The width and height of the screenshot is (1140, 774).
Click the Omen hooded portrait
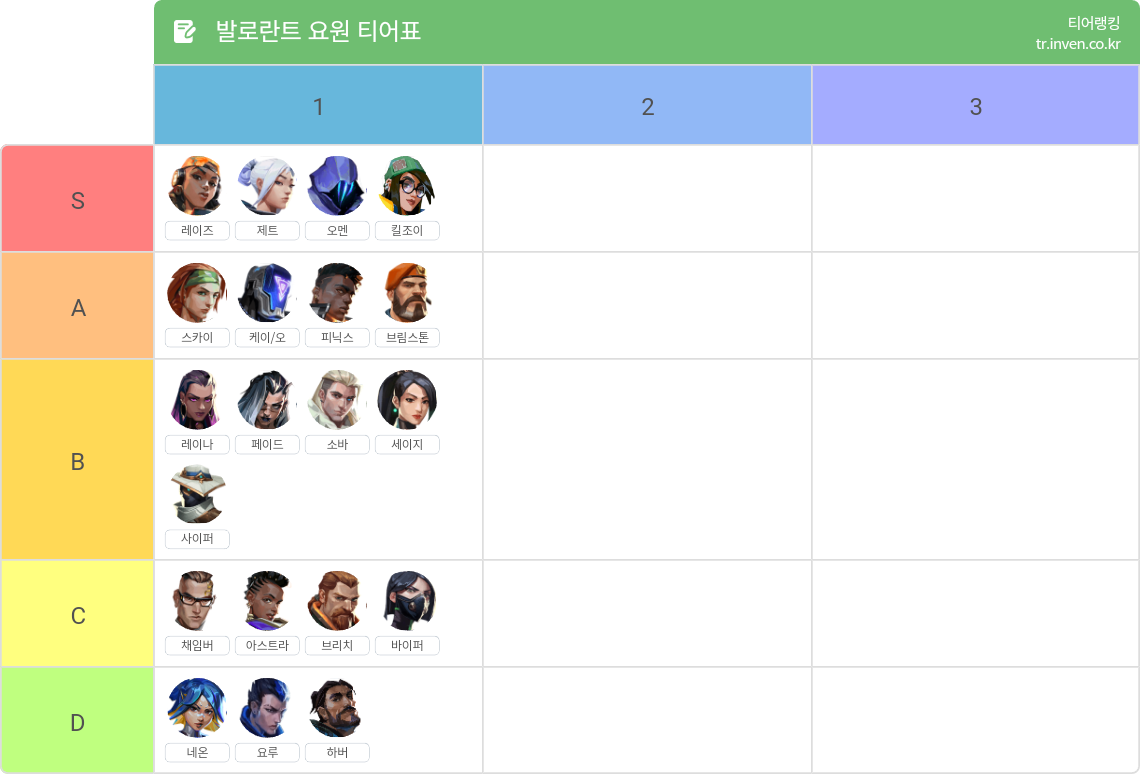(x=337, y=185)
